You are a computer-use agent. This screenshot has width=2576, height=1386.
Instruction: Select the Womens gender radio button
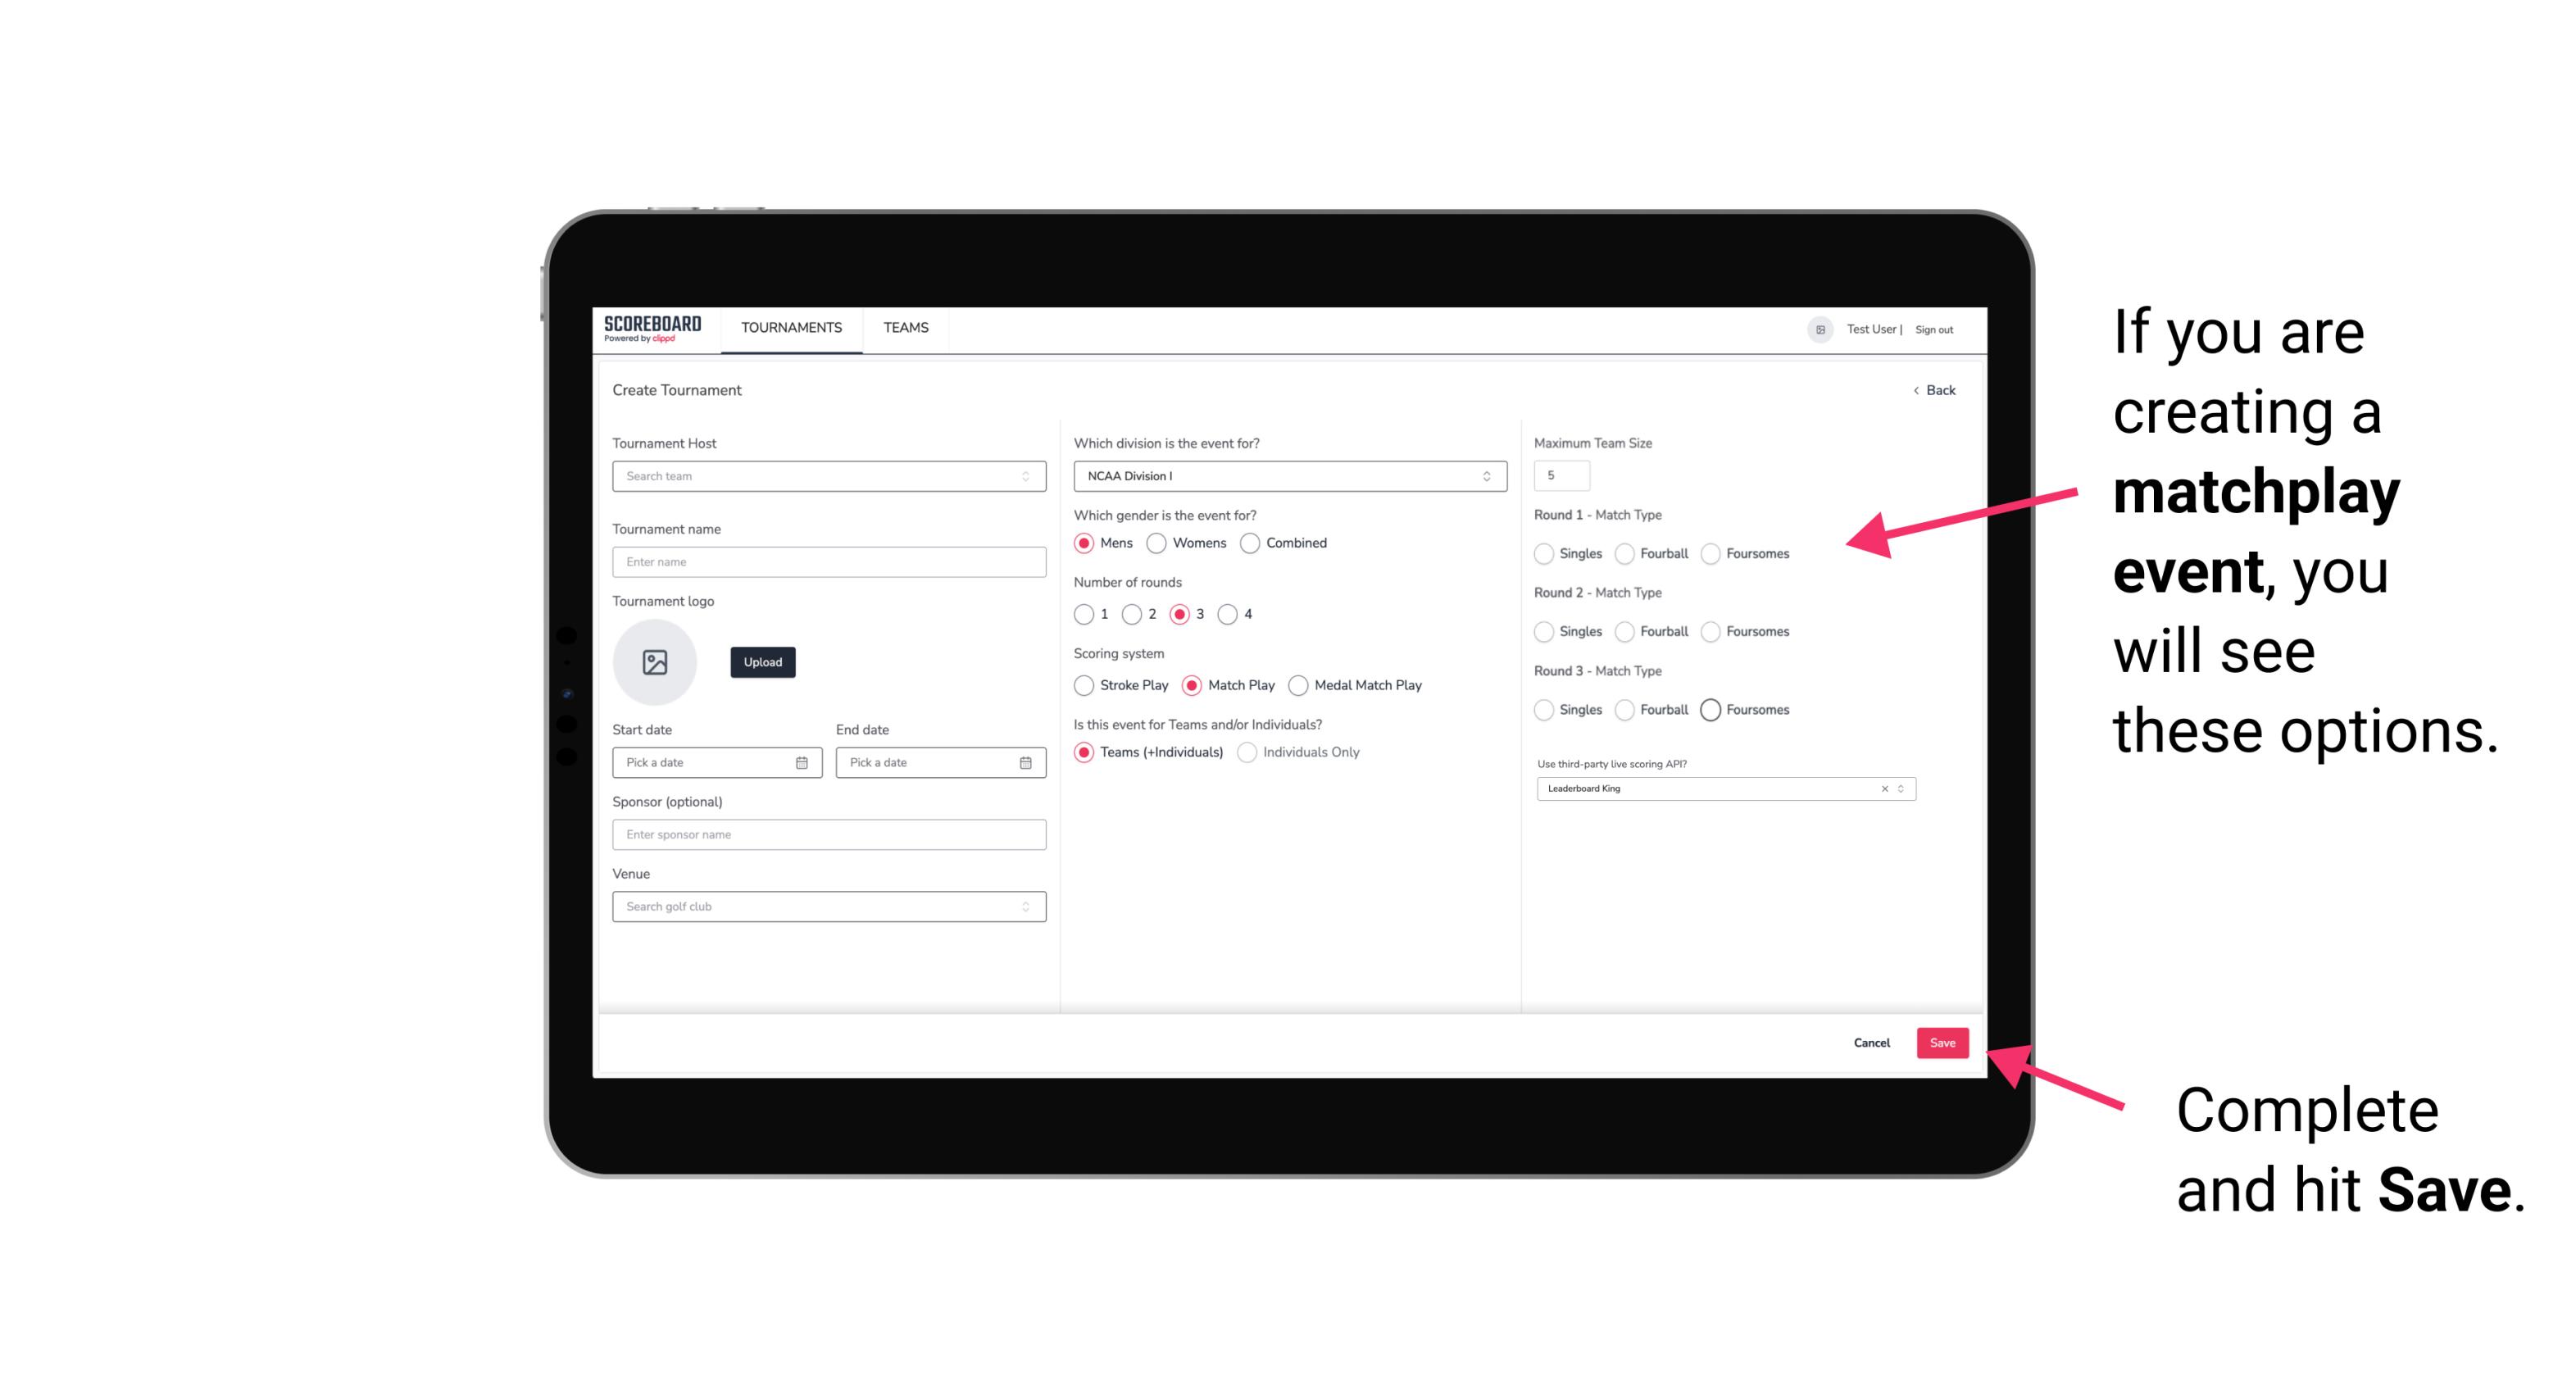1158,543
